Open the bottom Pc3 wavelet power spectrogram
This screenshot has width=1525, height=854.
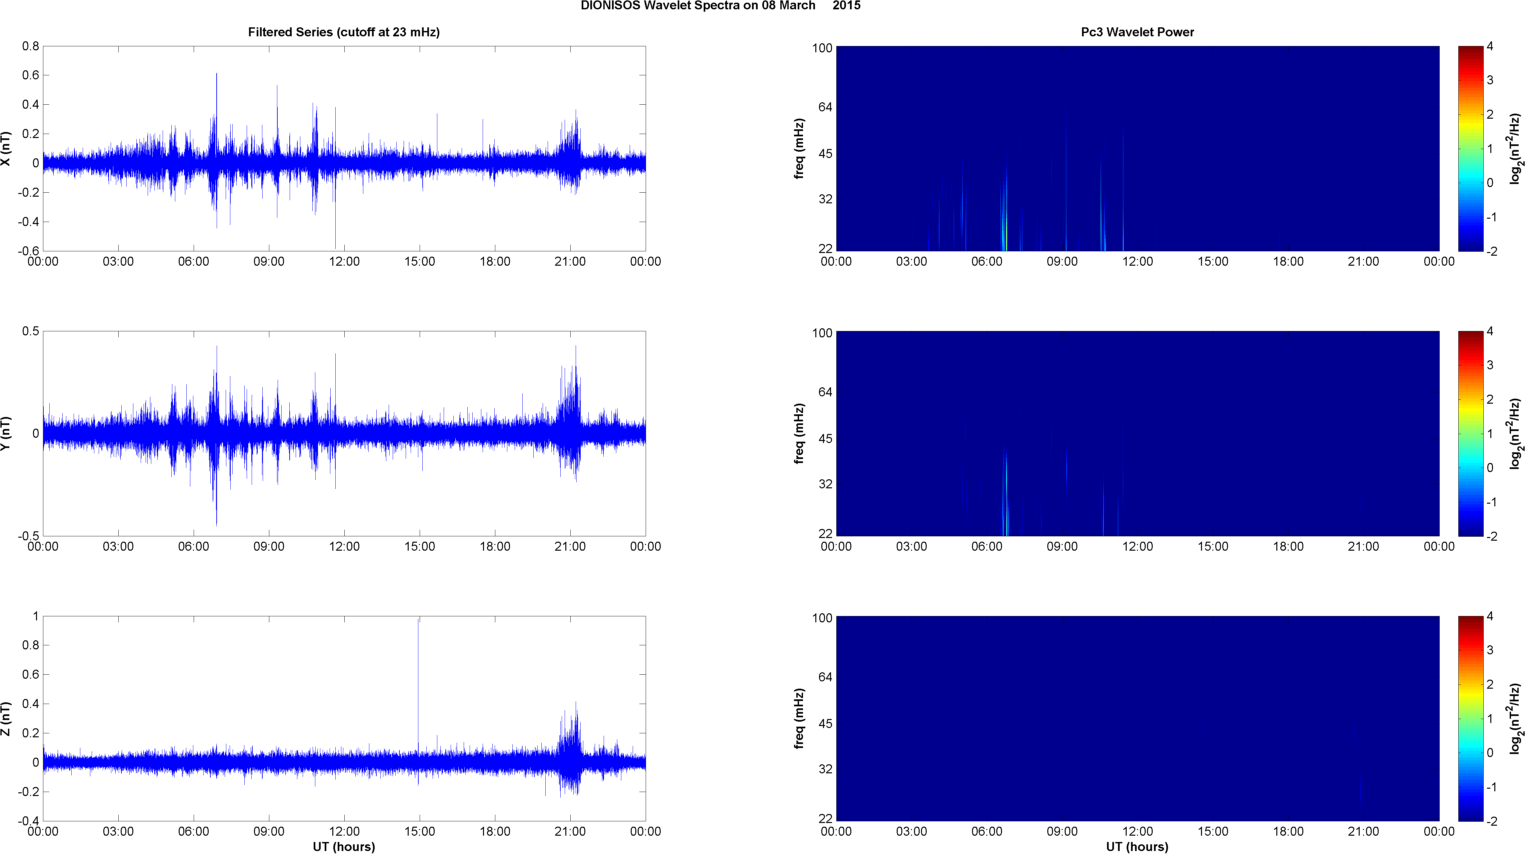1137,718
